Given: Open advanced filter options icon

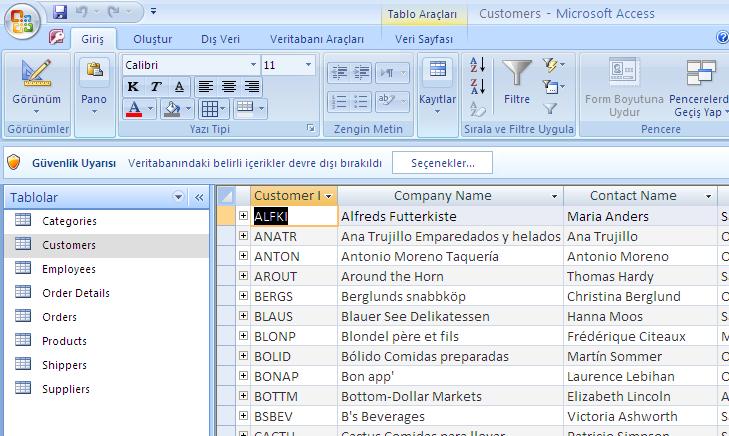Looking at the screenshot, I should click(x=553, y=86).
